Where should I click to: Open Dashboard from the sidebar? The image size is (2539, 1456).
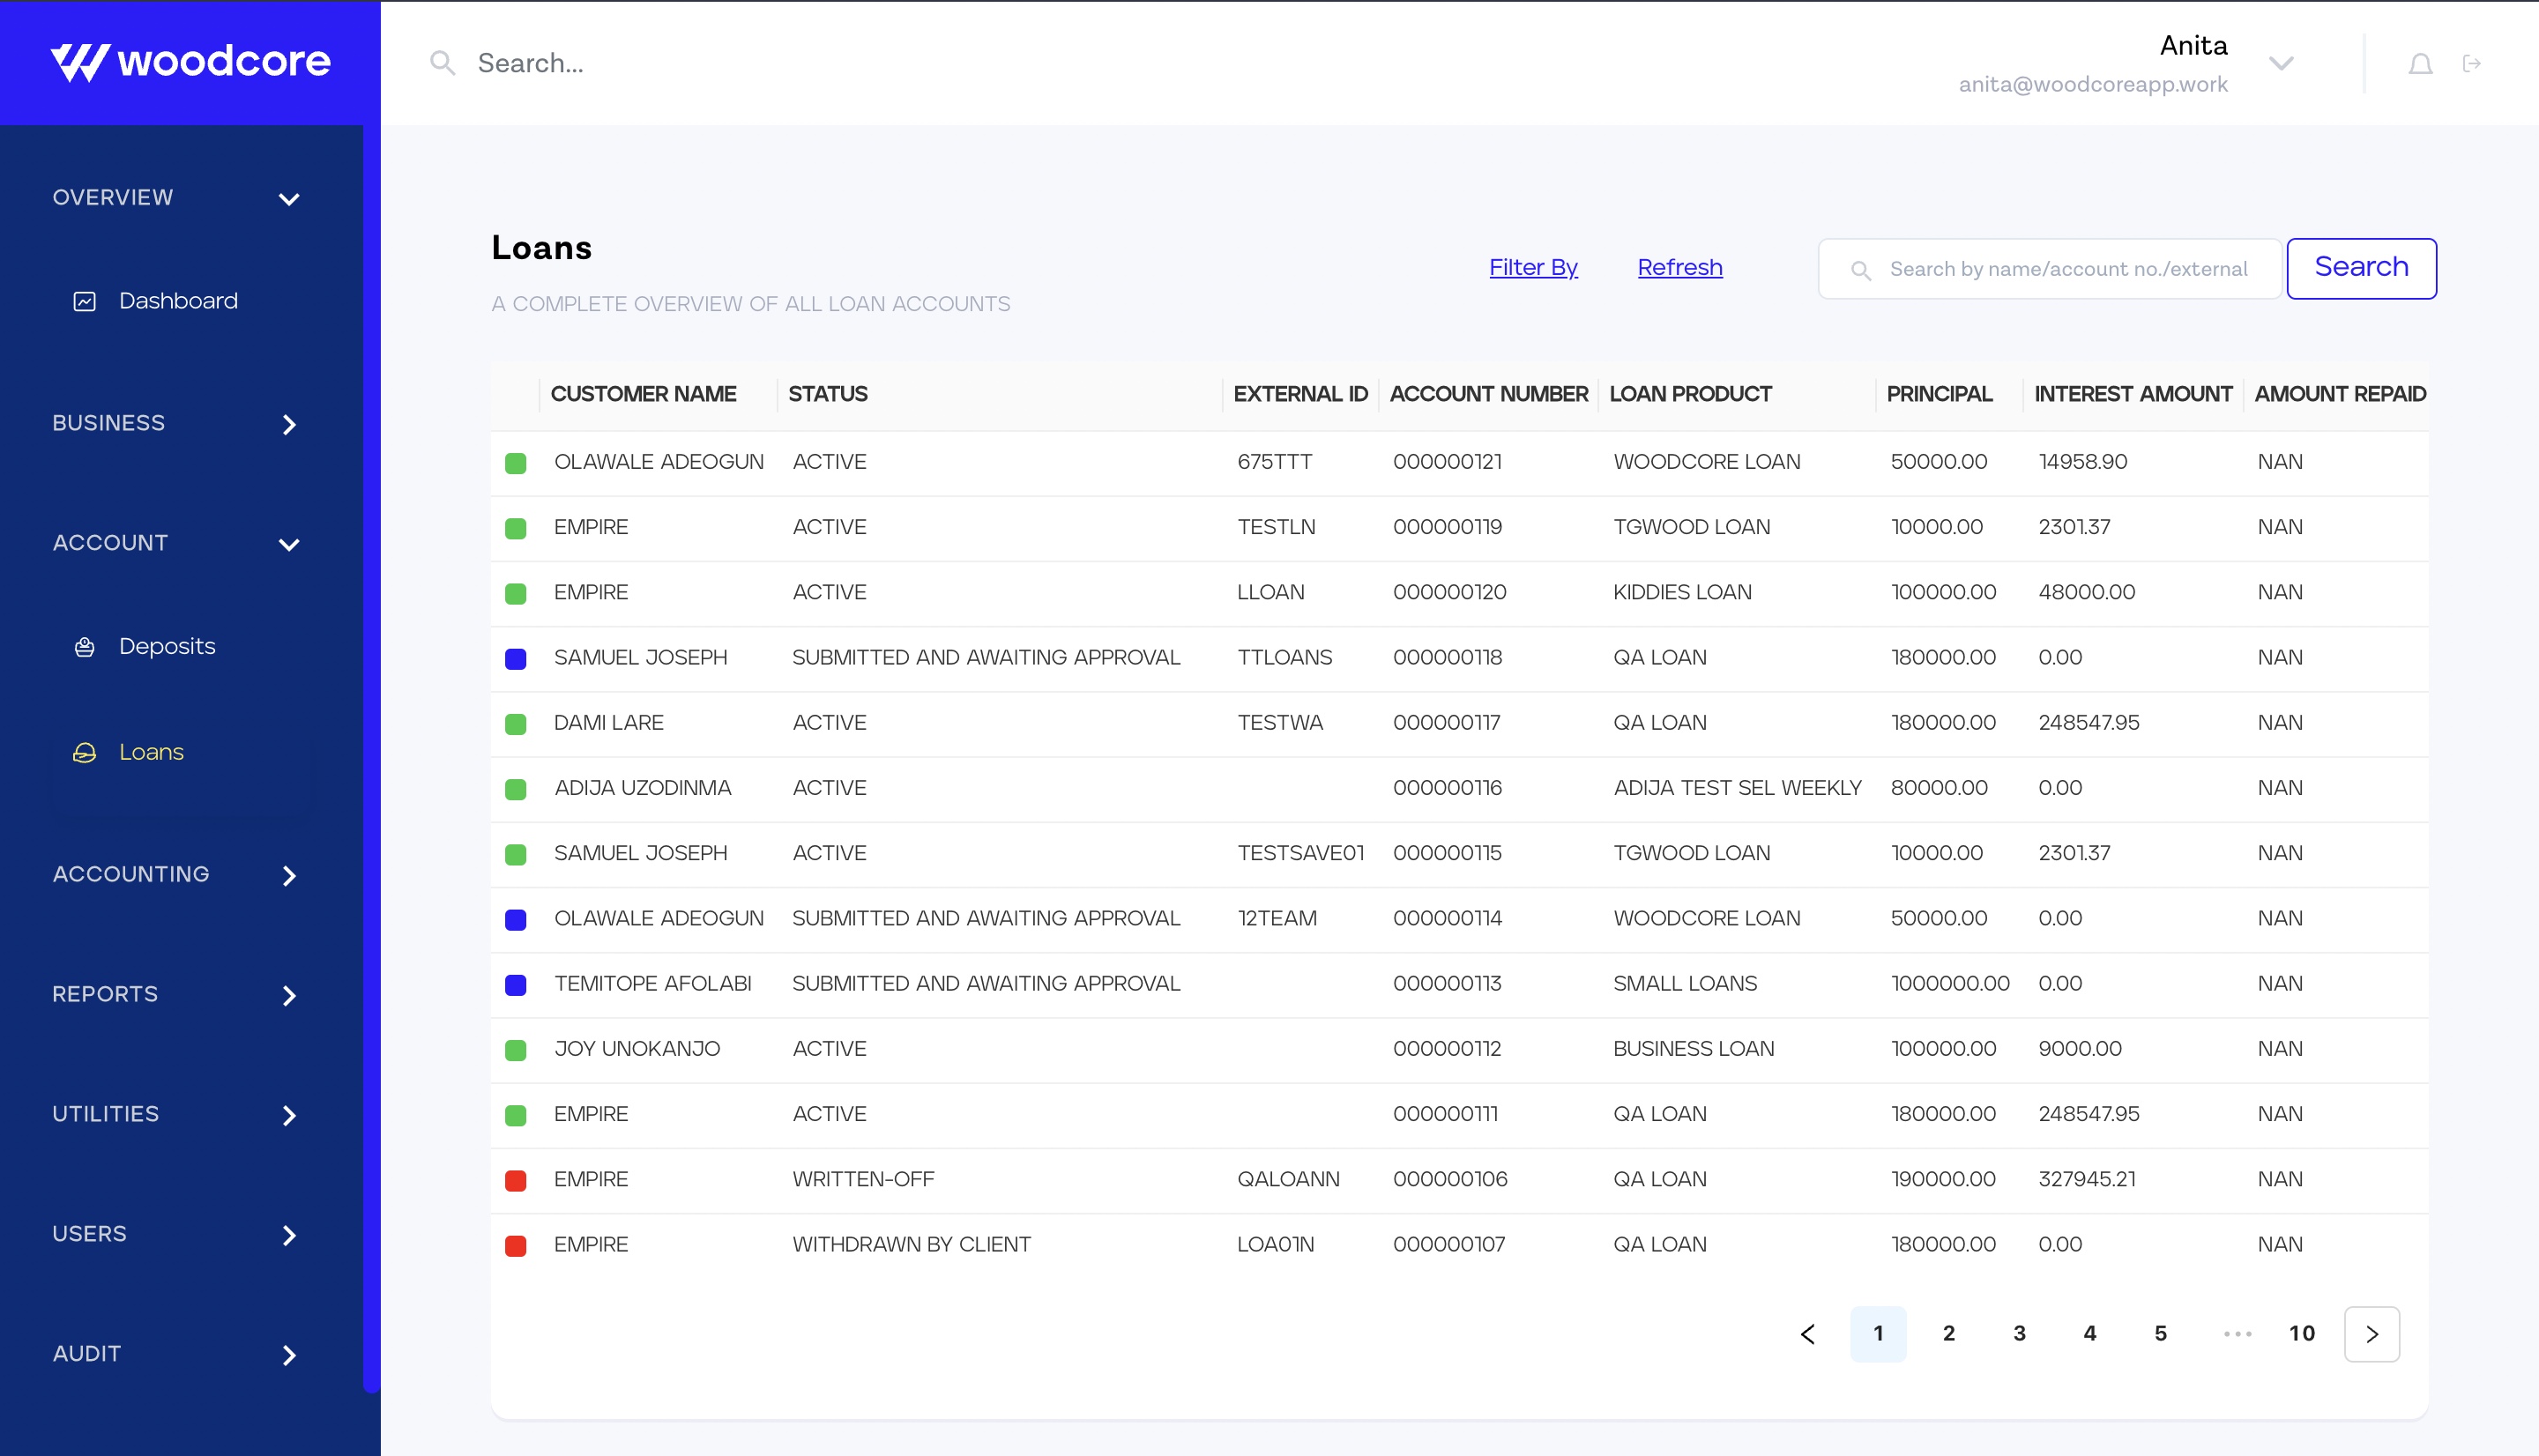[x=177, y=301]
